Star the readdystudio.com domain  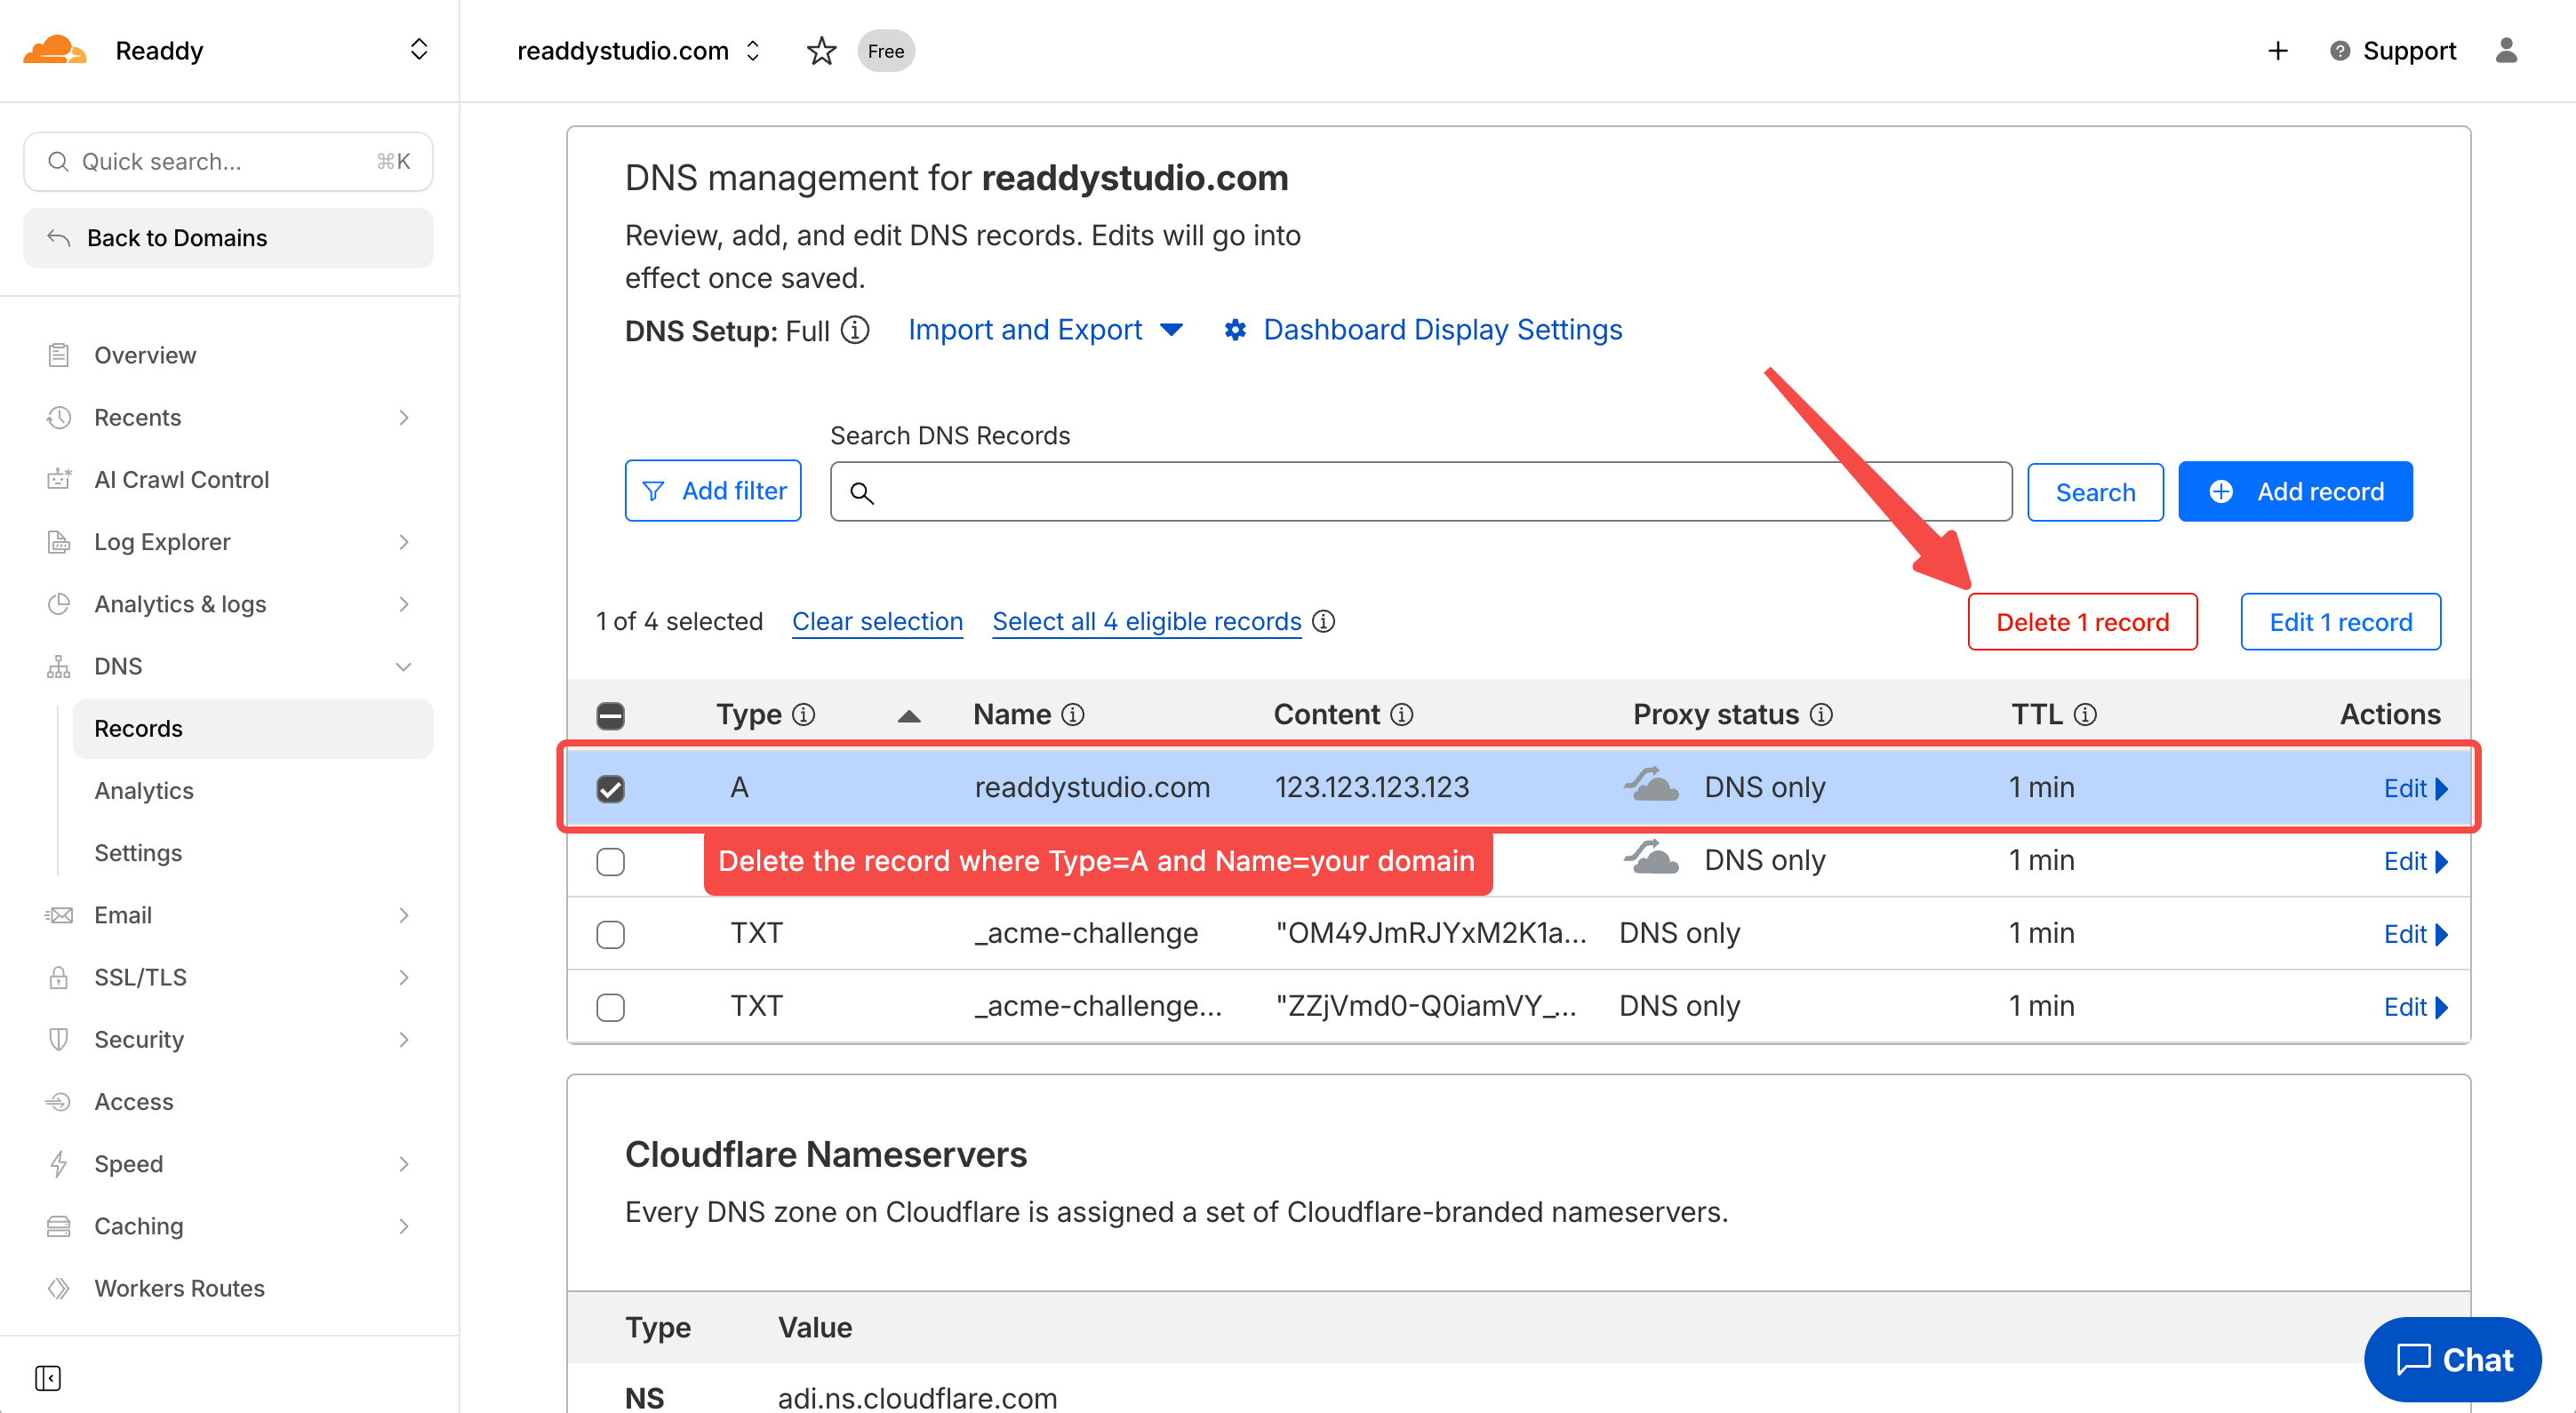(x=821, y=51)
